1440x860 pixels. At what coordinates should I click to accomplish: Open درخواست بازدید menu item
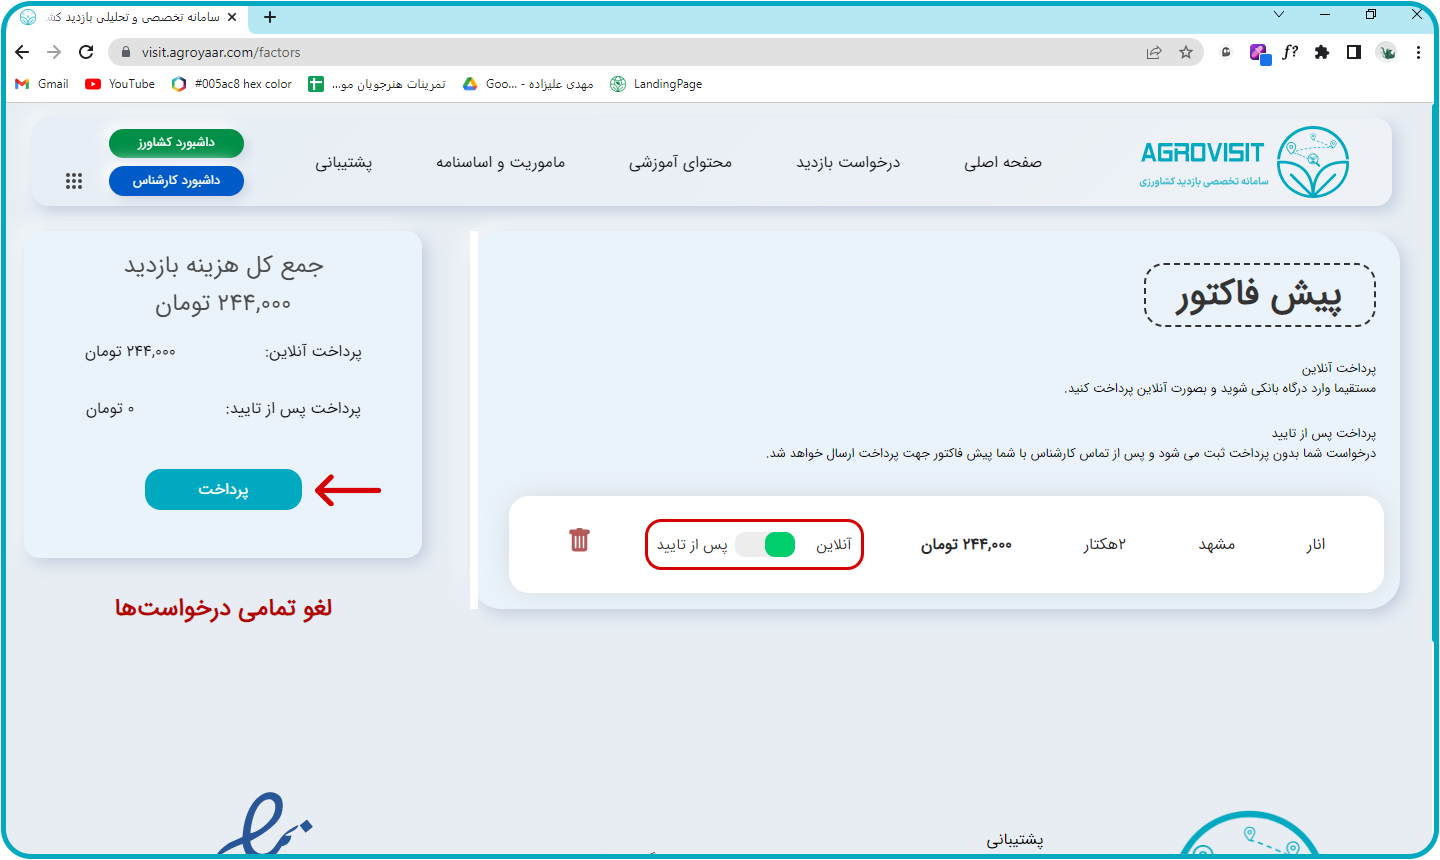coord(848,162)
